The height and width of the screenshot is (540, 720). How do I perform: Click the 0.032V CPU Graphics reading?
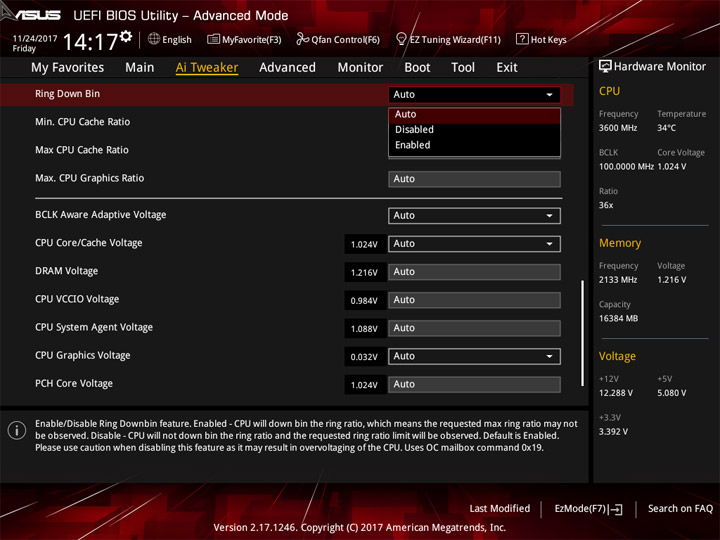click(x=365, y=357)
